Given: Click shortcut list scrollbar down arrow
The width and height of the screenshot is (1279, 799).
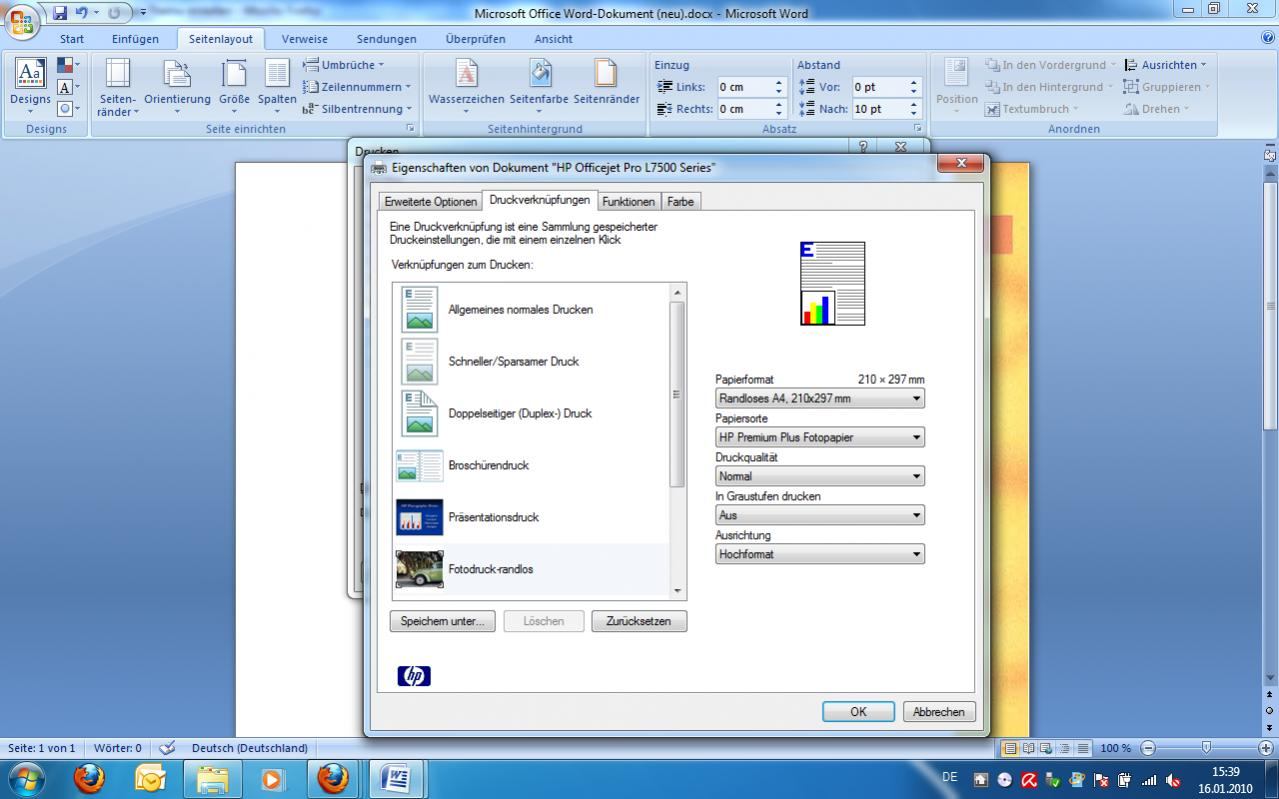Looking at the screenshot, I should pyautogui.click(x=677, y=591).
